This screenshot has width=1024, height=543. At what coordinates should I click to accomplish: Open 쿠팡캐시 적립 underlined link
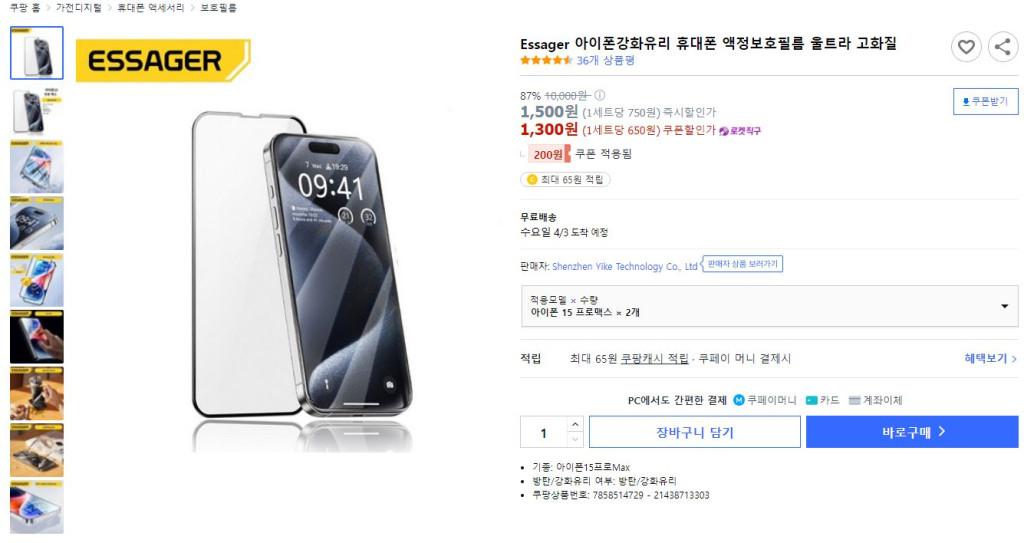coord(654,358)
